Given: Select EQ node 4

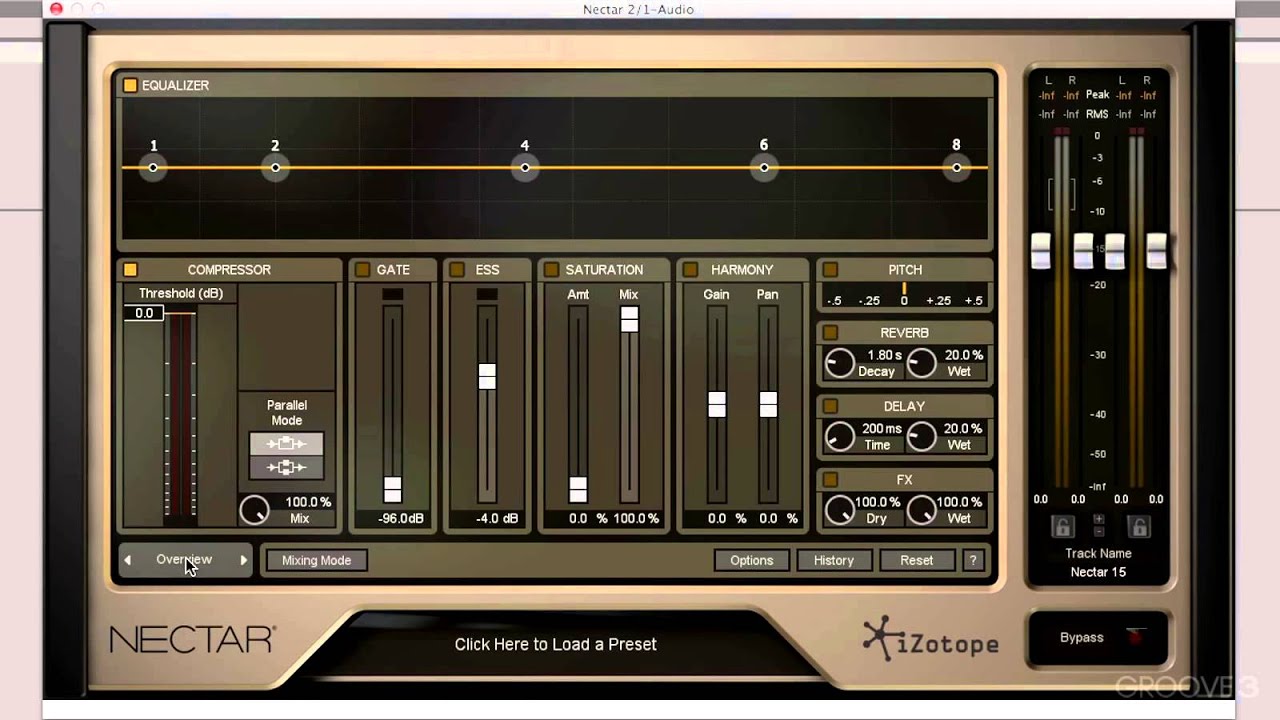Looking at the screenshot, I should 525,167.
